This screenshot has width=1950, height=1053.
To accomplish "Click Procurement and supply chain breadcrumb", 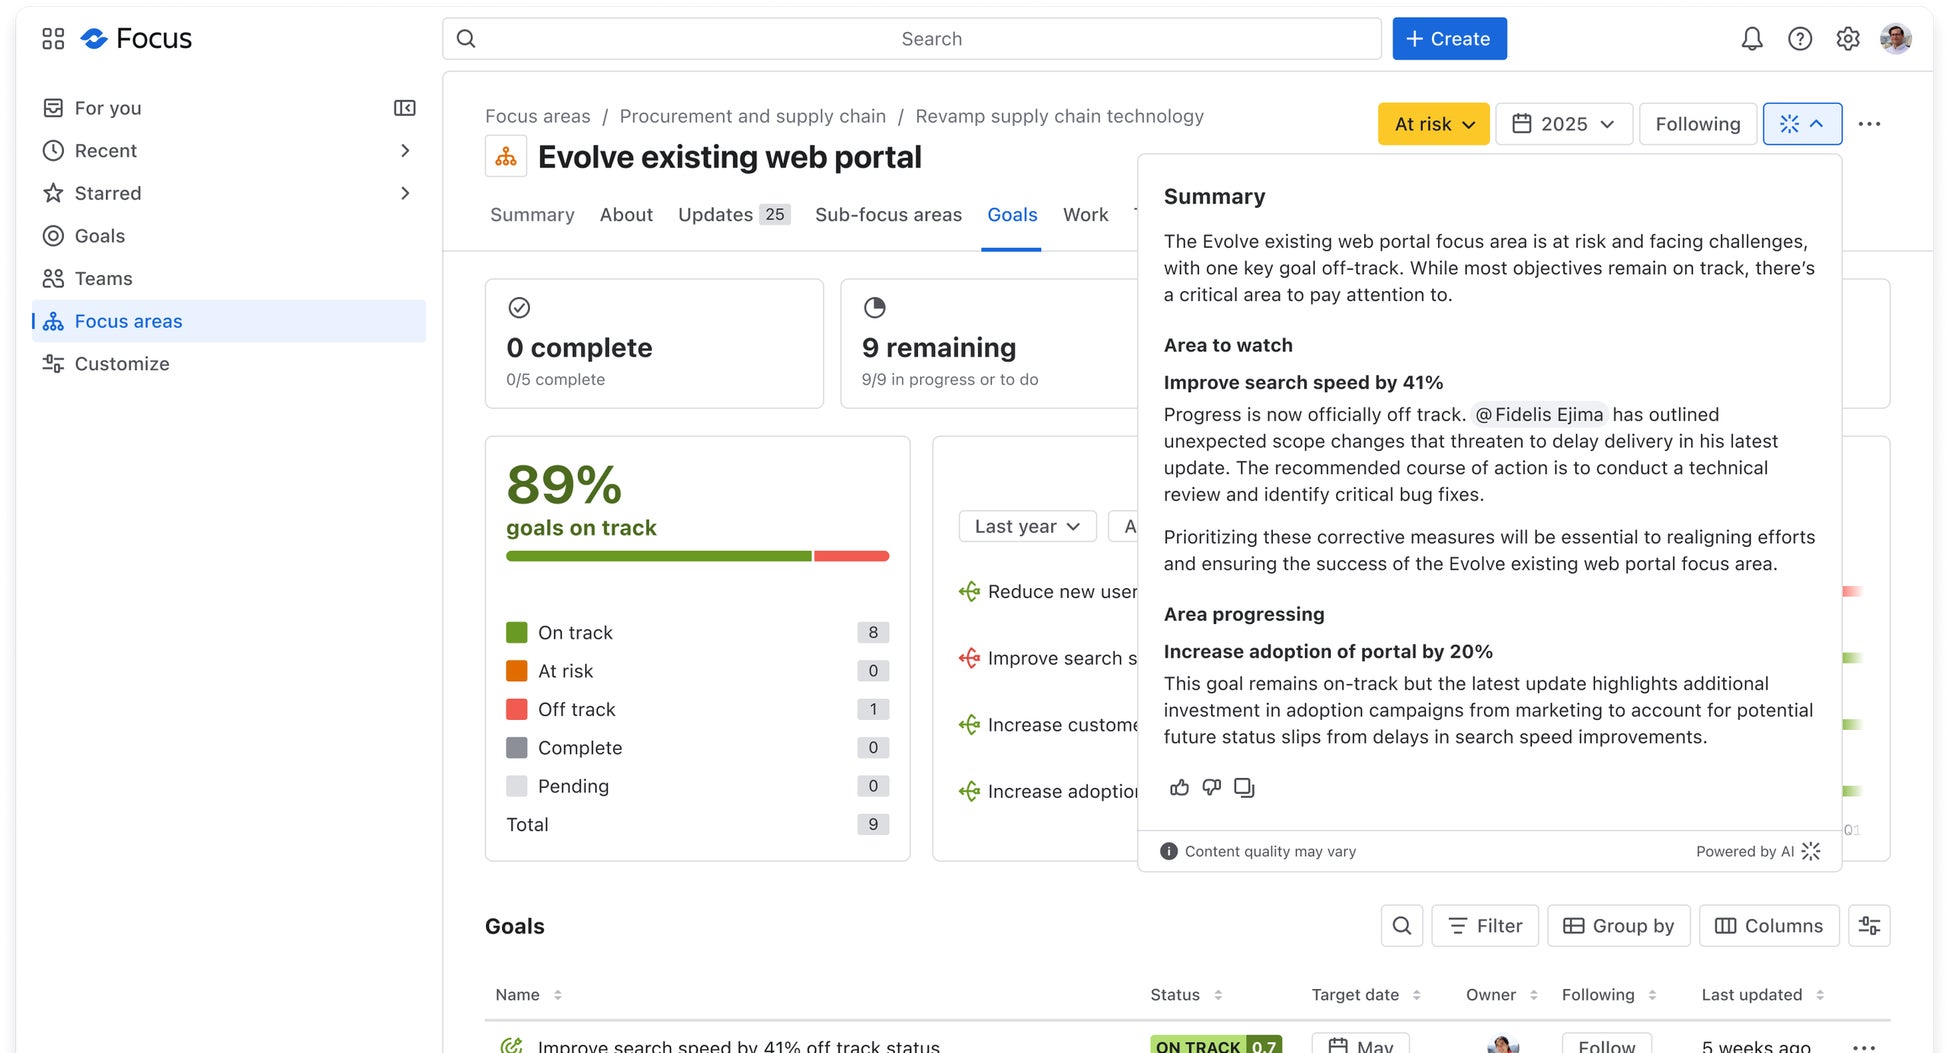I will pos(752,116).
